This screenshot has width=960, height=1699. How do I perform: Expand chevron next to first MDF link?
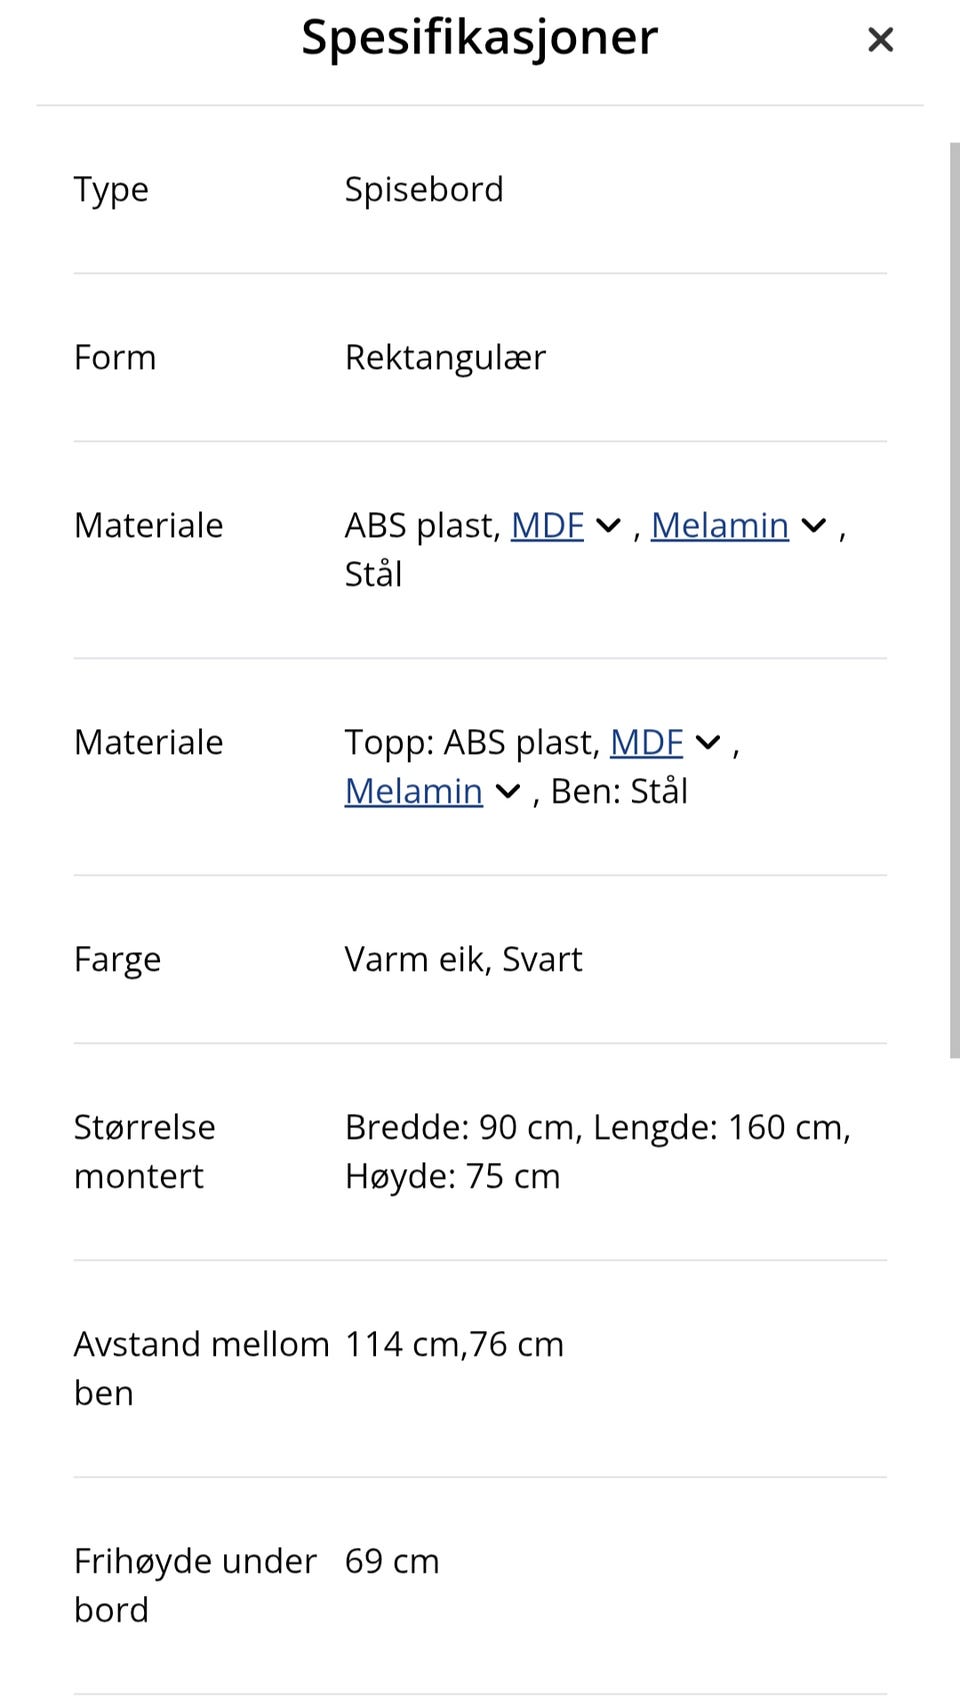tap(608, 526)
